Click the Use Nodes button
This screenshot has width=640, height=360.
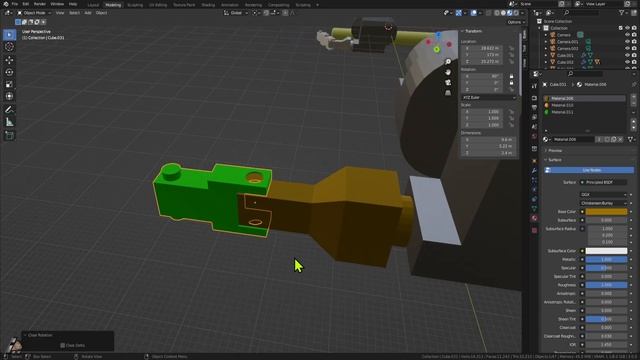[x=589, y=170]
